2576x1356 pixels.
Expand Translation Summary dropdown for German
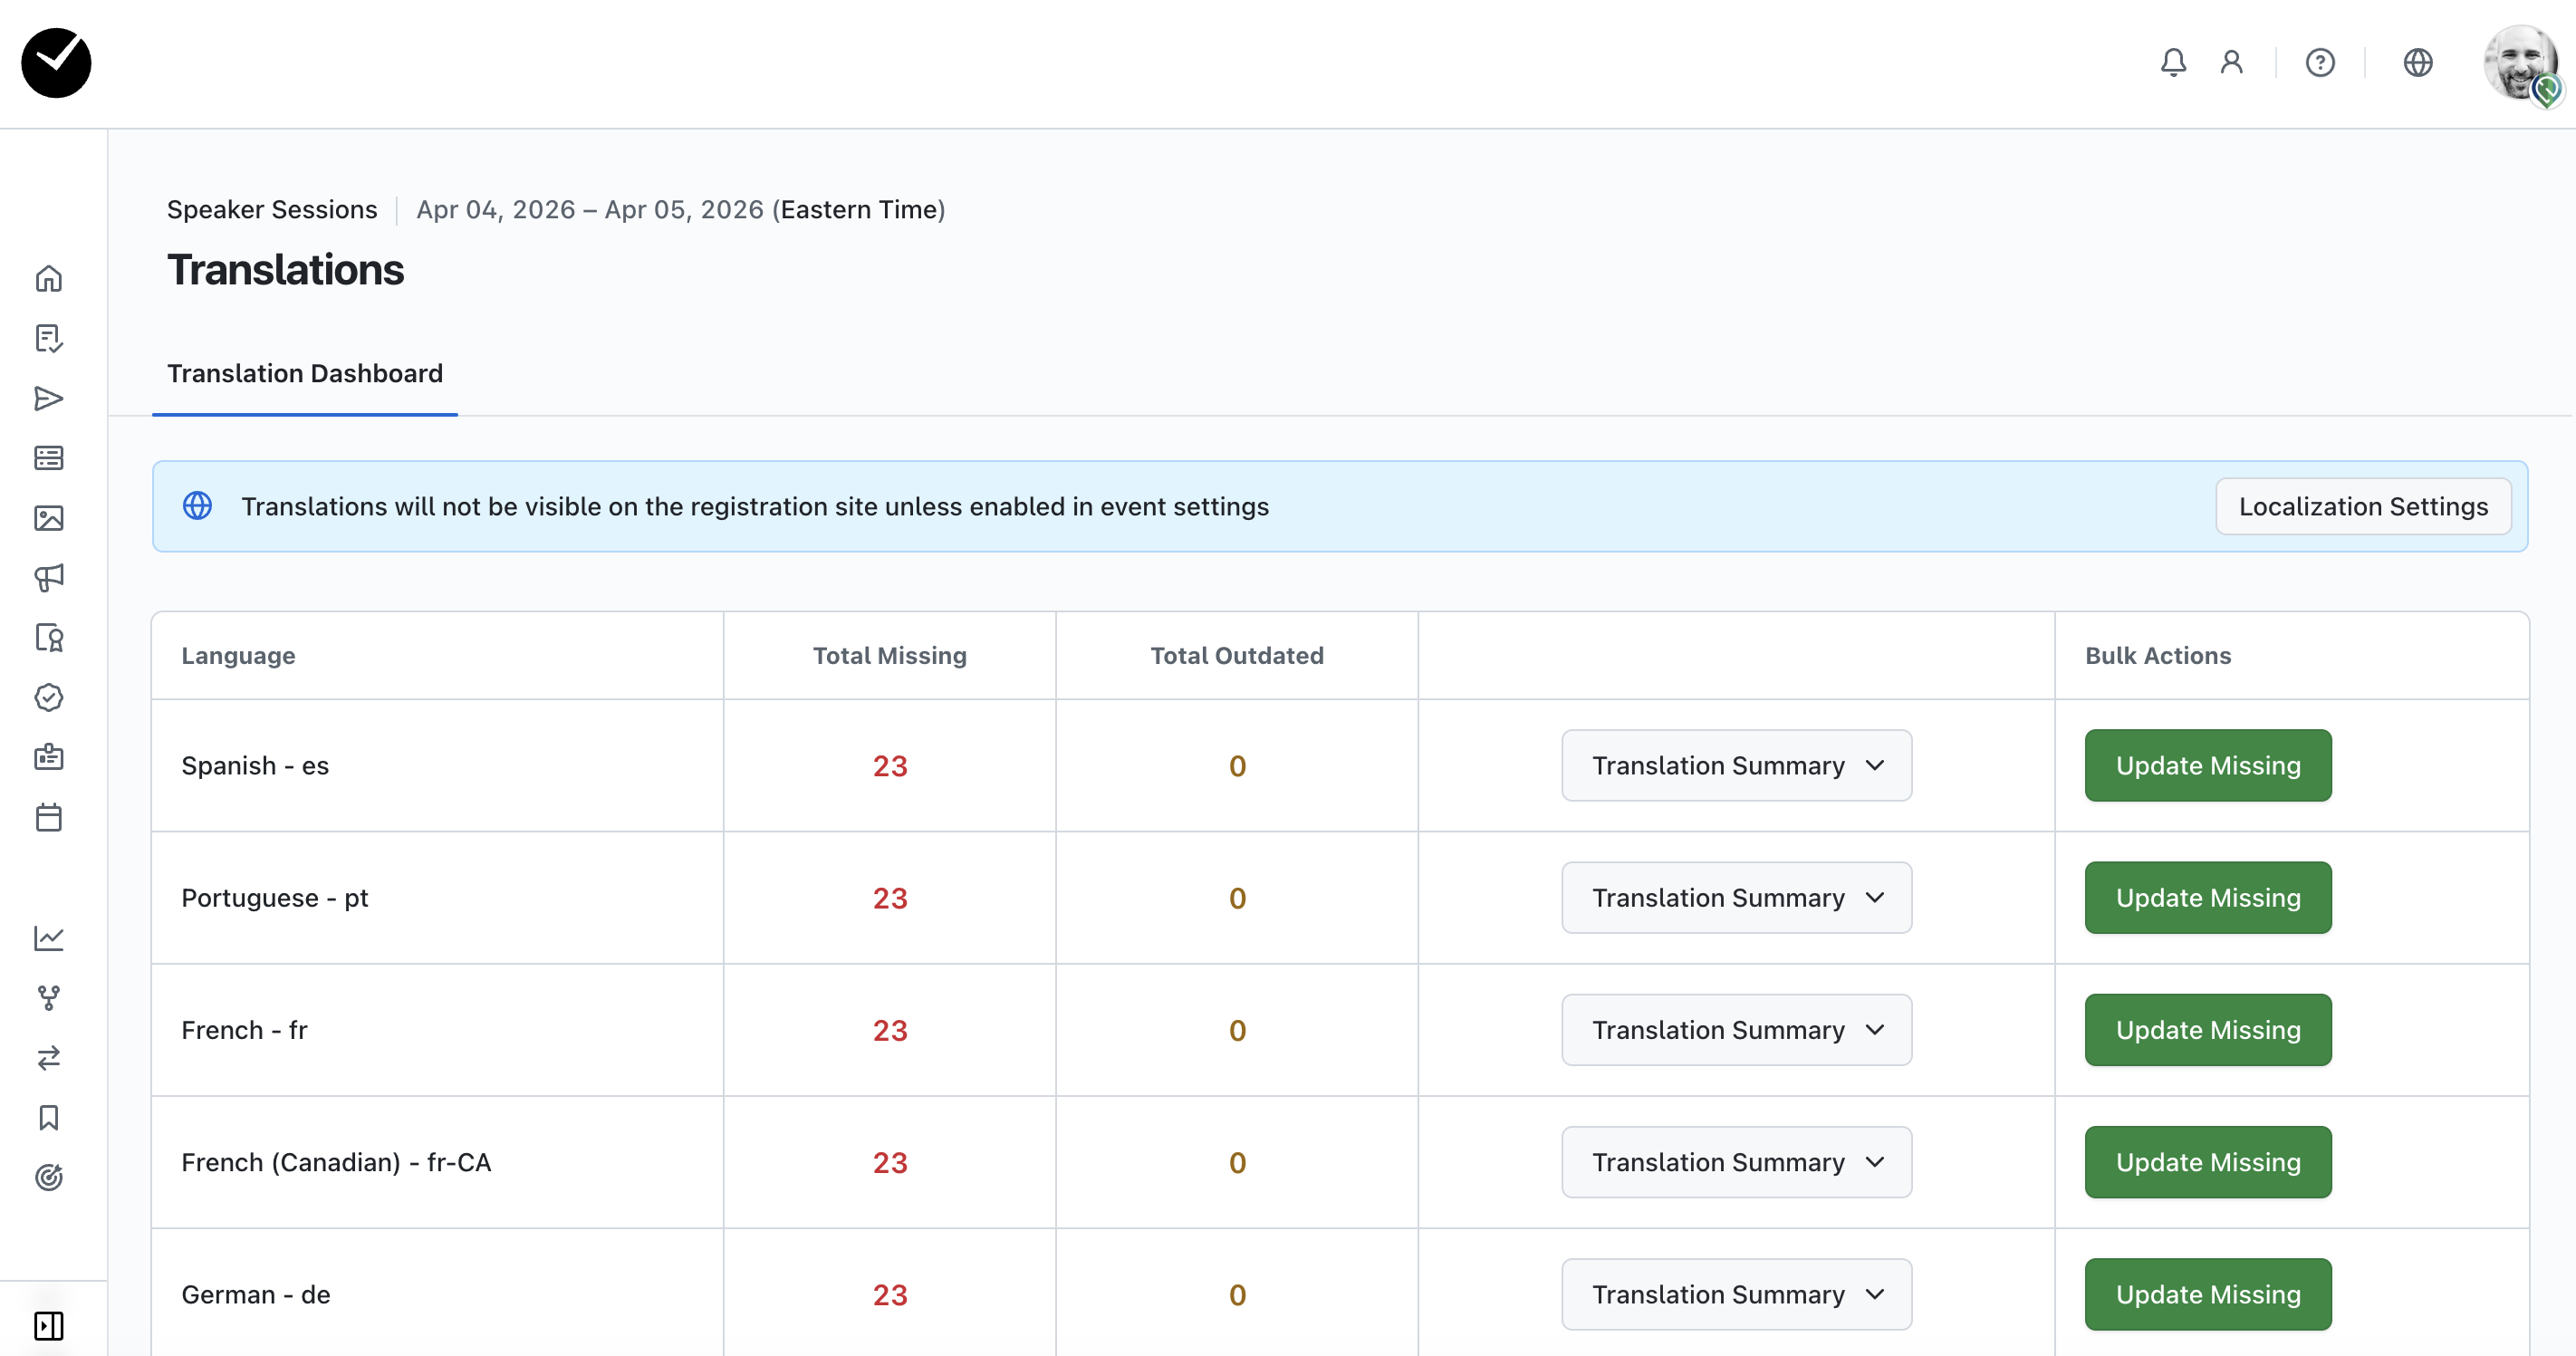pos(1736,1294)
